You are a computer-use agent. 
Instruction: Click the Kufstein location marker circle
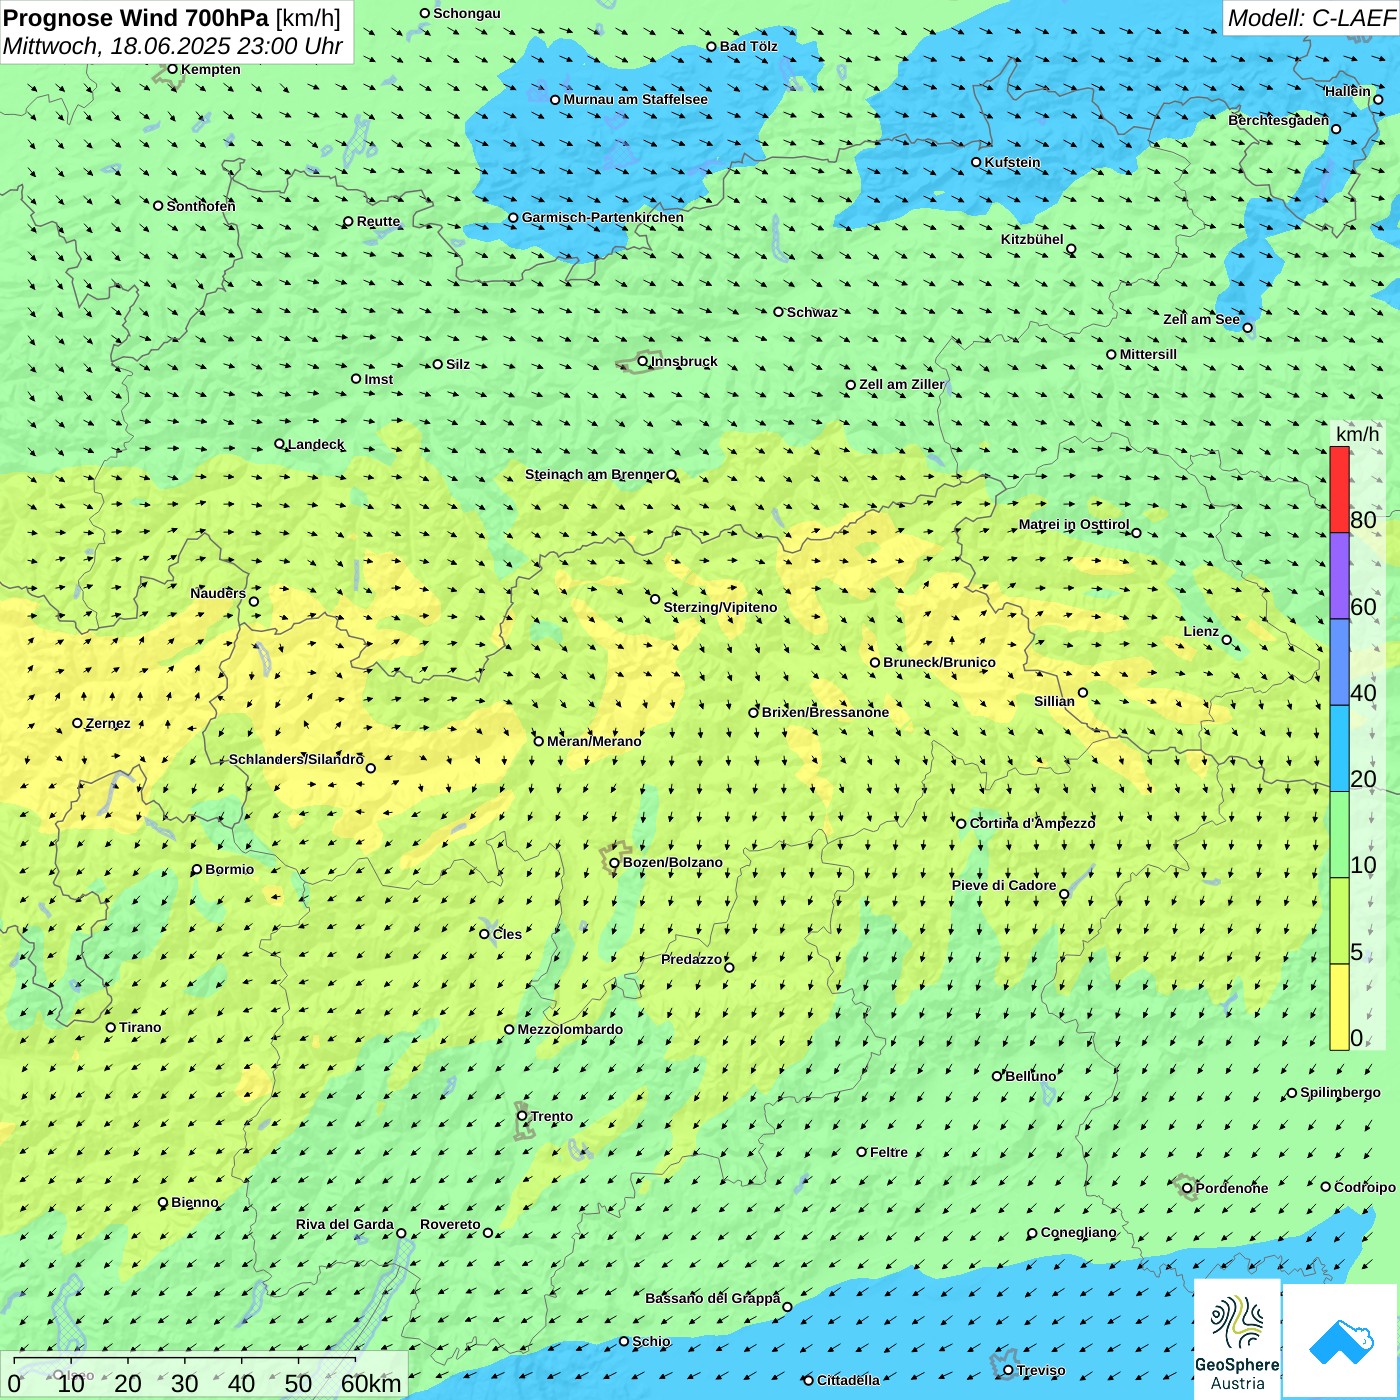coord(976,162)
